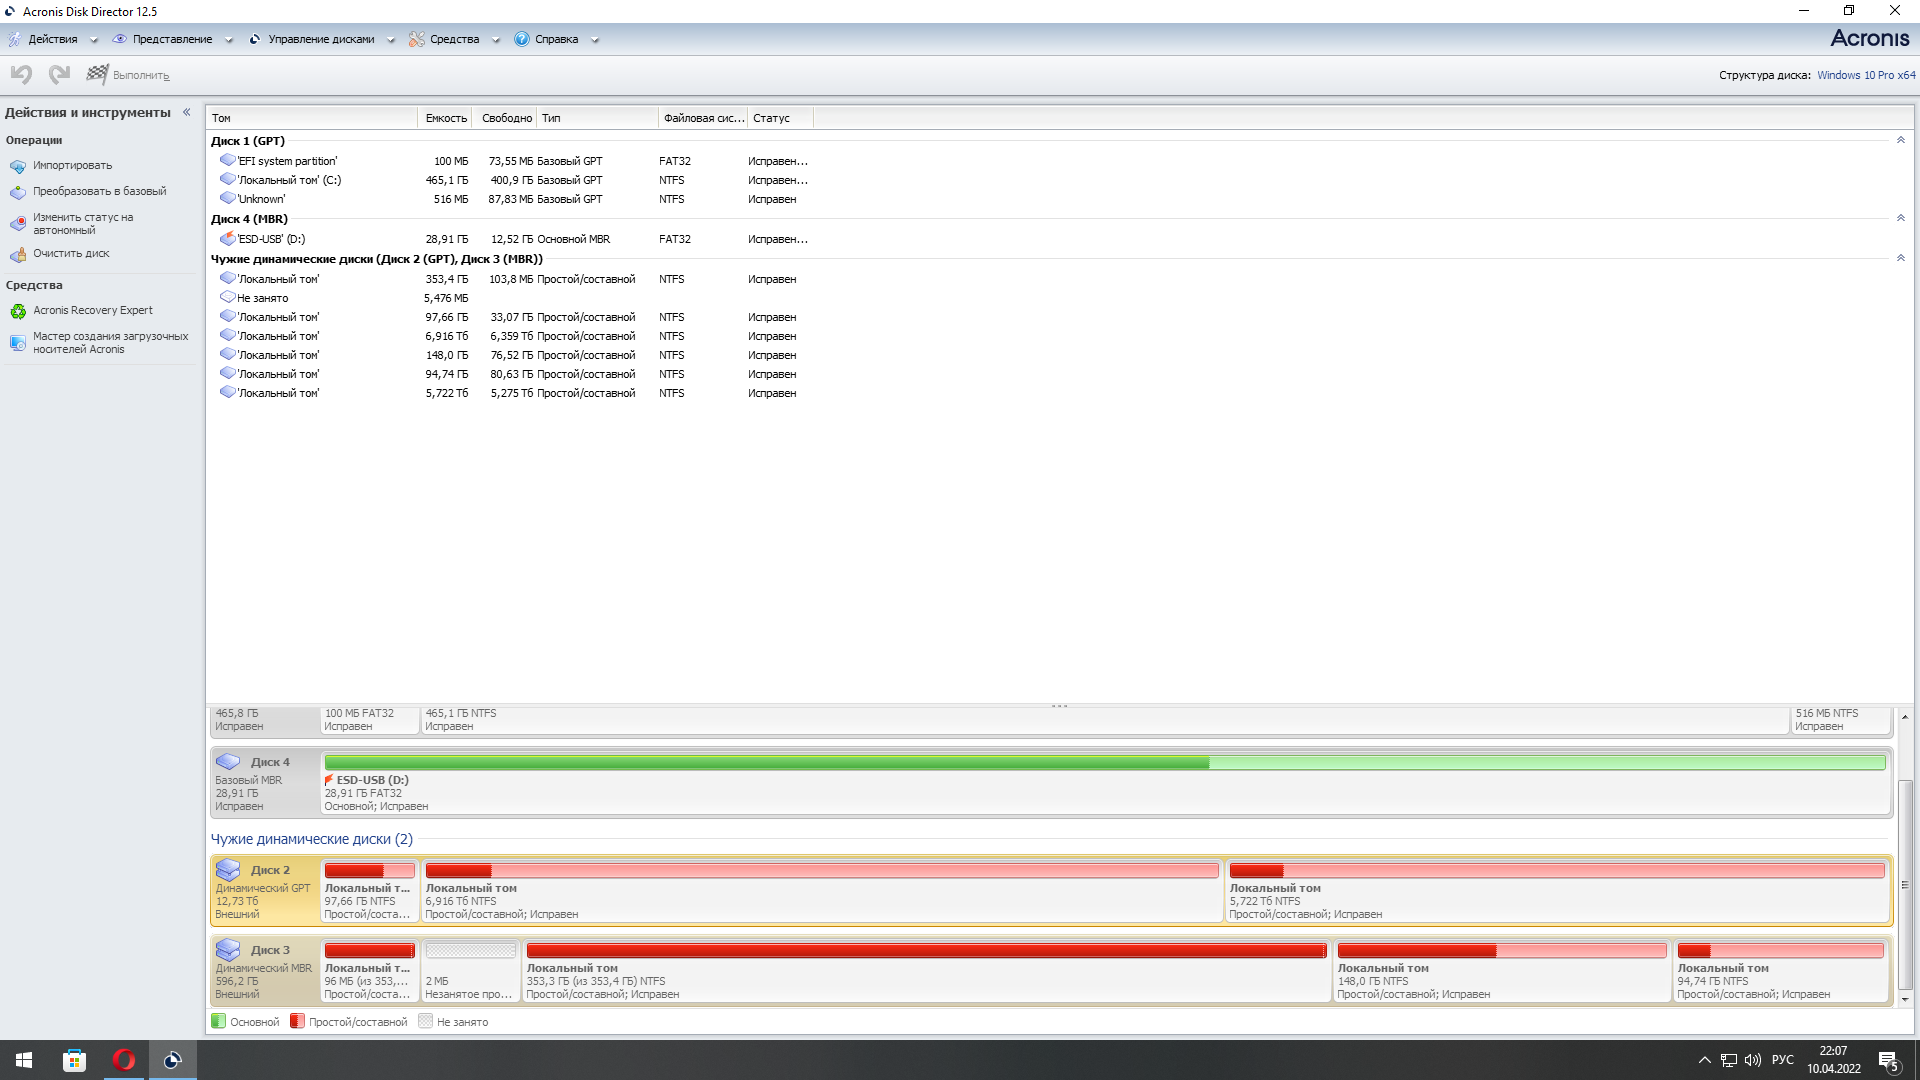This screenshot has height=1080, width=1920.
Task: Collapse the Диск 4 (MBR) group
Action: click(1900, 219)
